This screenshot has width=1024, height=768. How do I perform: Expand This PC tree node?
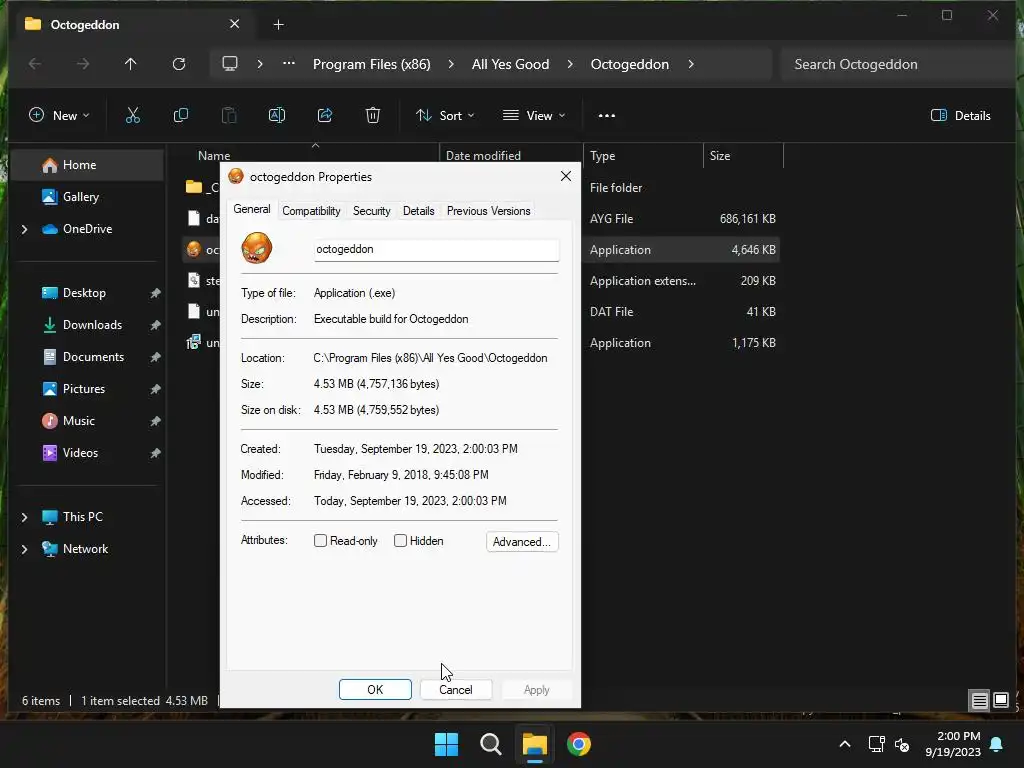tap(24, 517)
